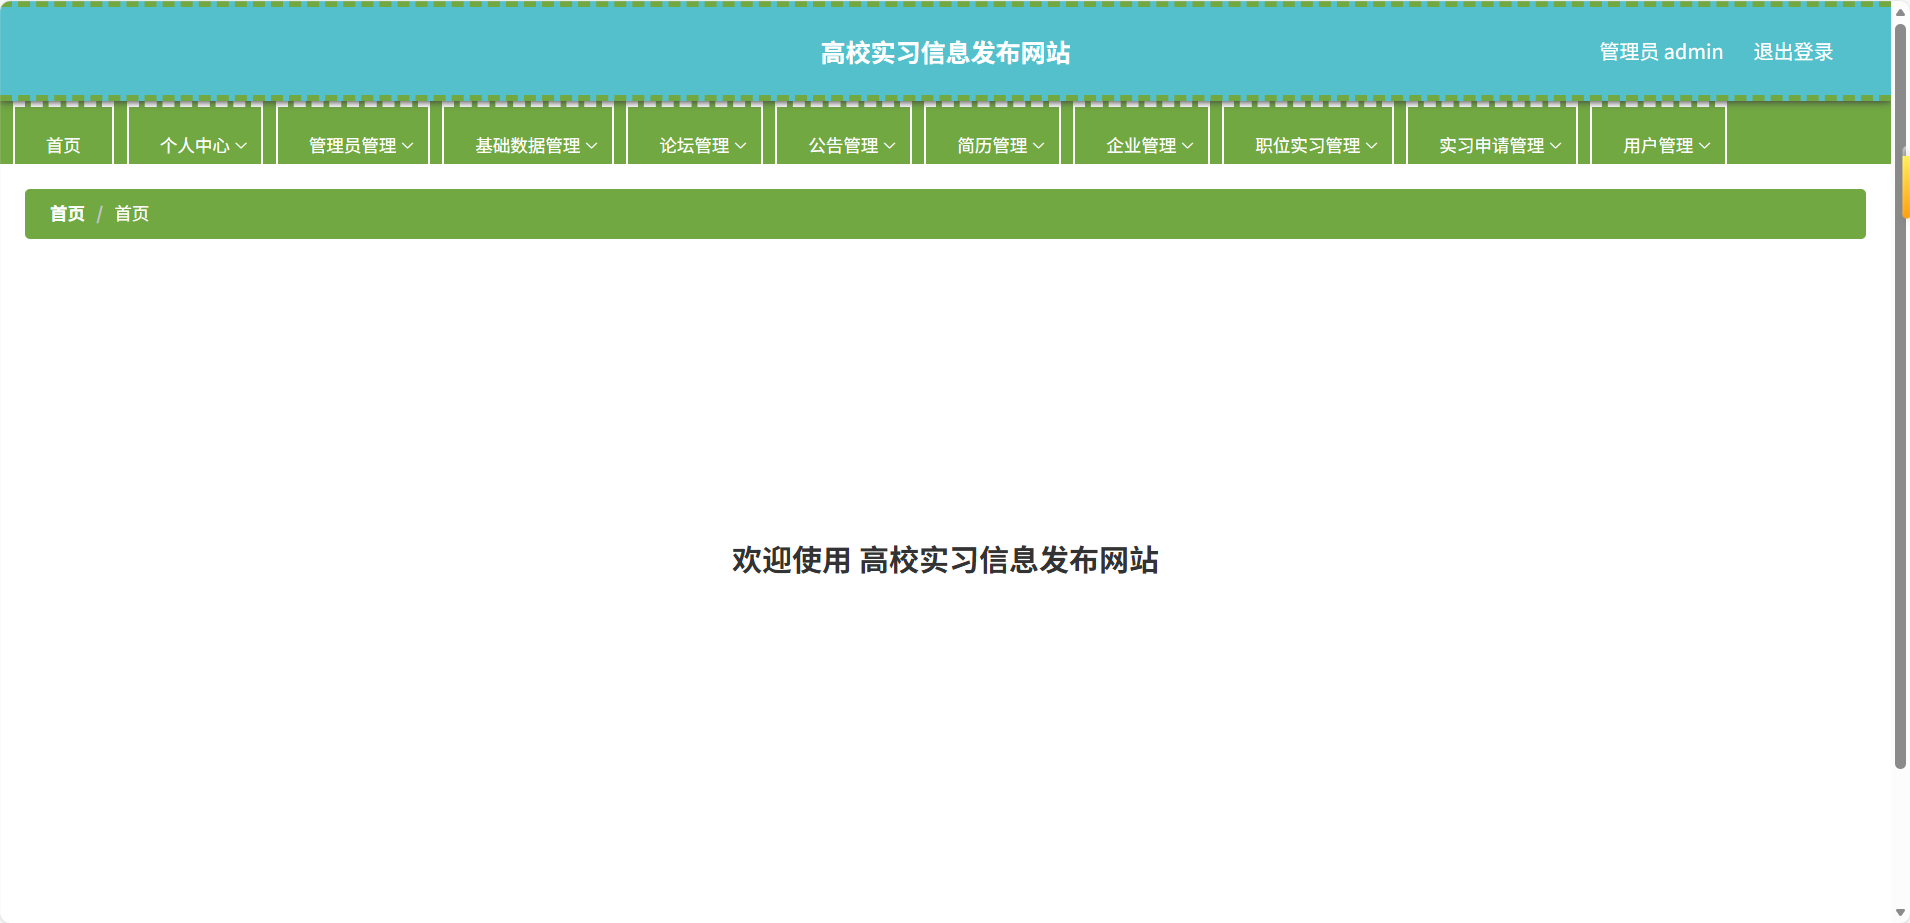The height and width of the screenshot is (923, 1910).
Task: Click the 退出登录 logout link
Action: 1793,52
